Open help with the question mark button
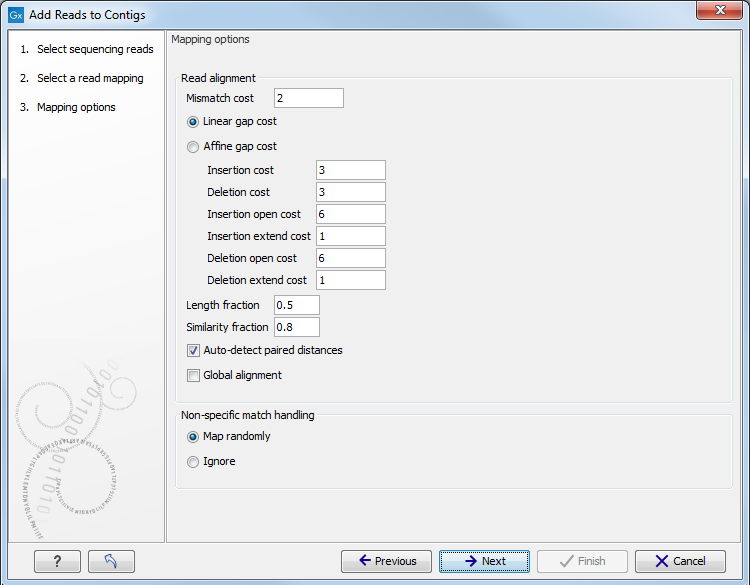This screenshot has width=750, height=585. [57, 561]
